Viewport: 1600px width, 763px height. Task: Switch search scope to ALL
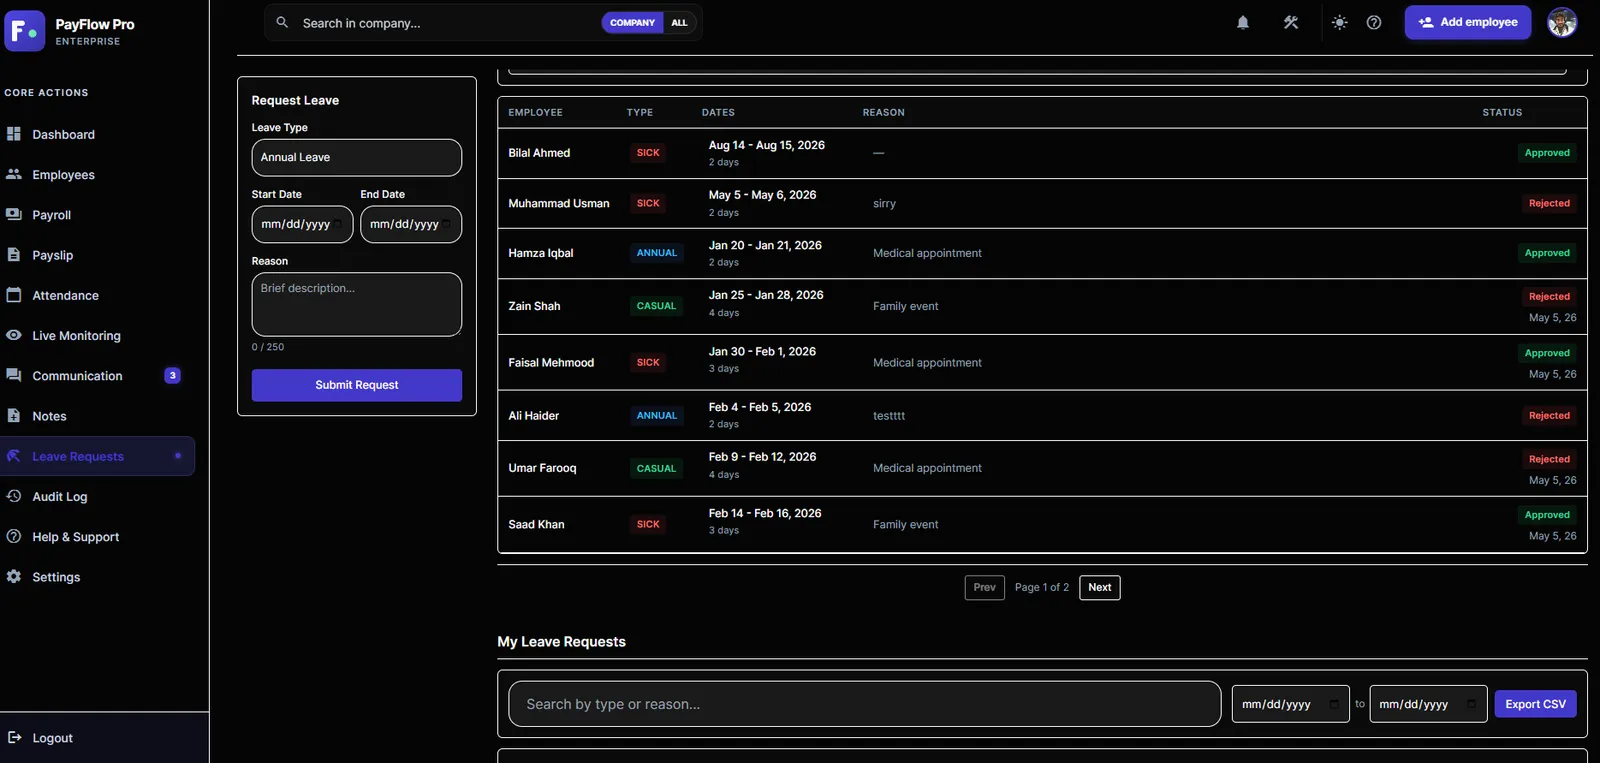(680, 22)
